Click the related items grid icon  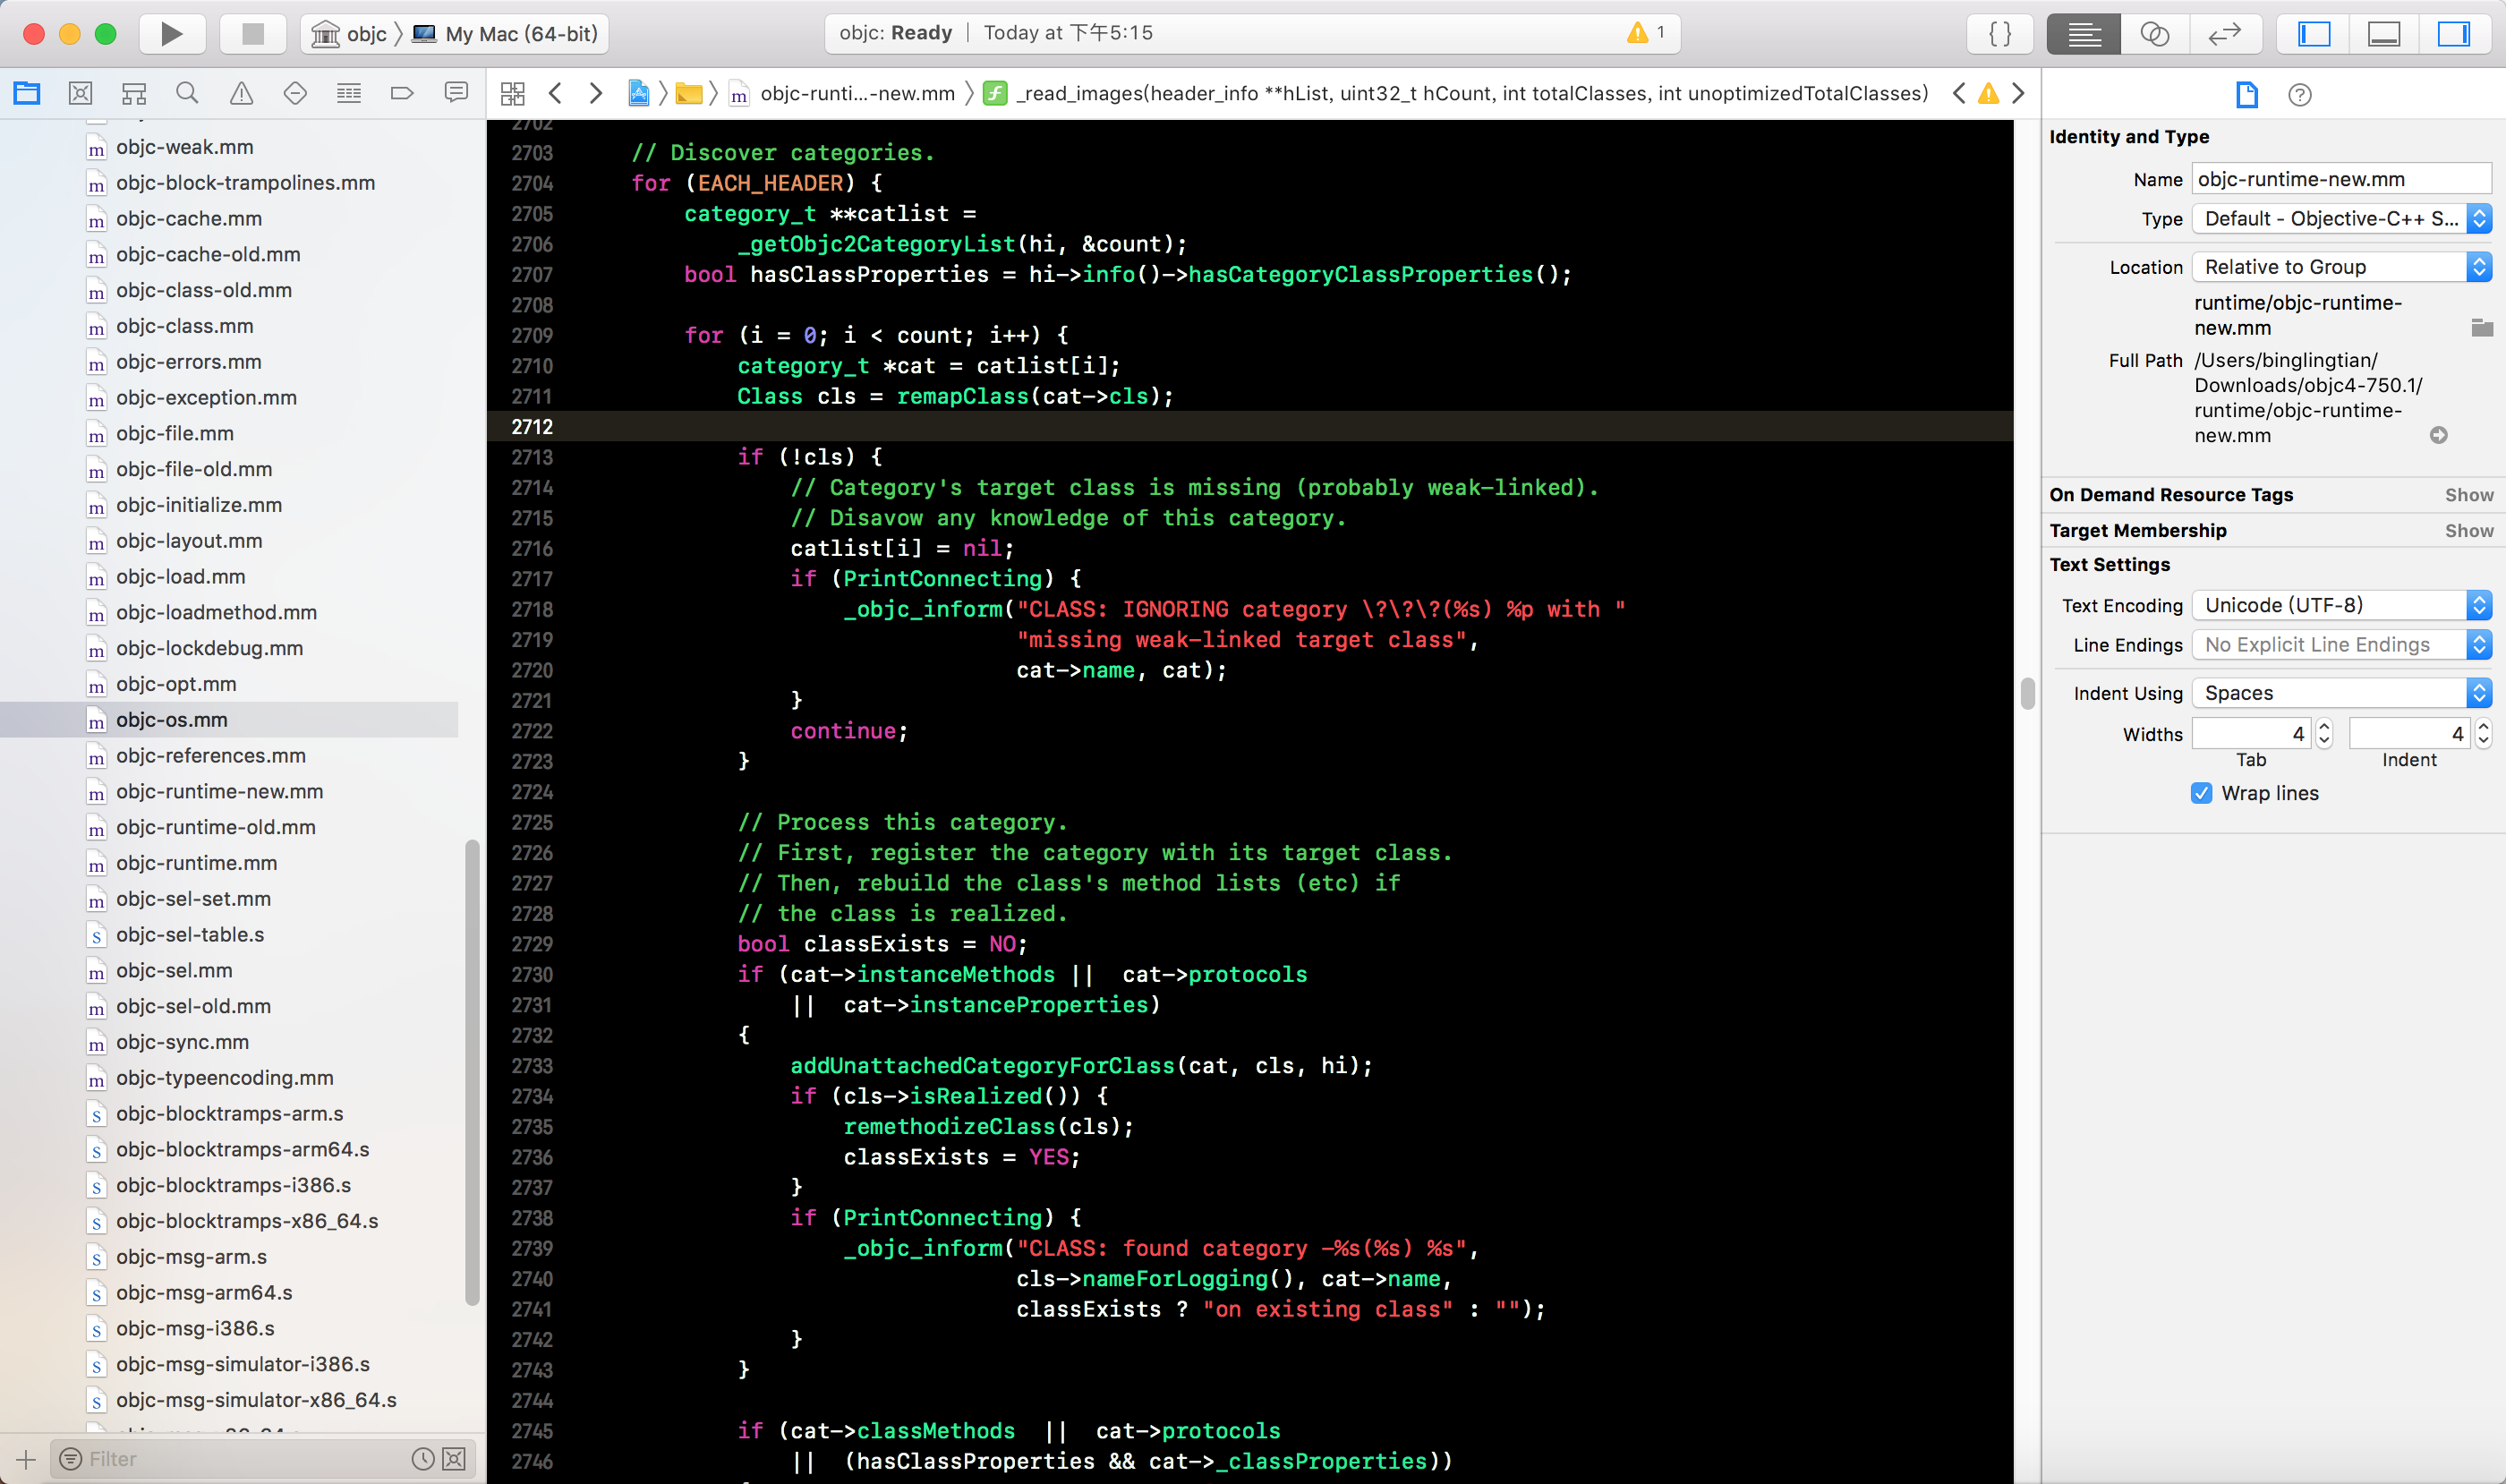pos(513,93)
